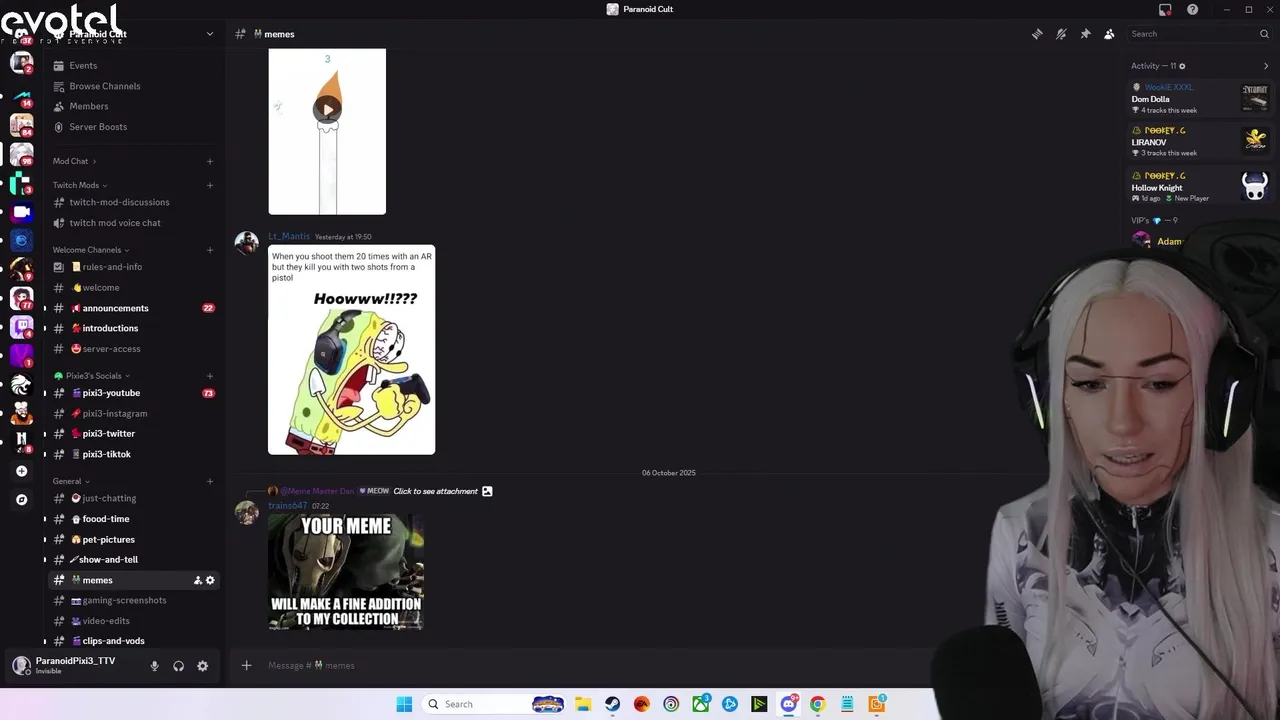This screenshot has height=720, width=1280.
Task: Show pinned messages
Action: (x=1085, y=34)
